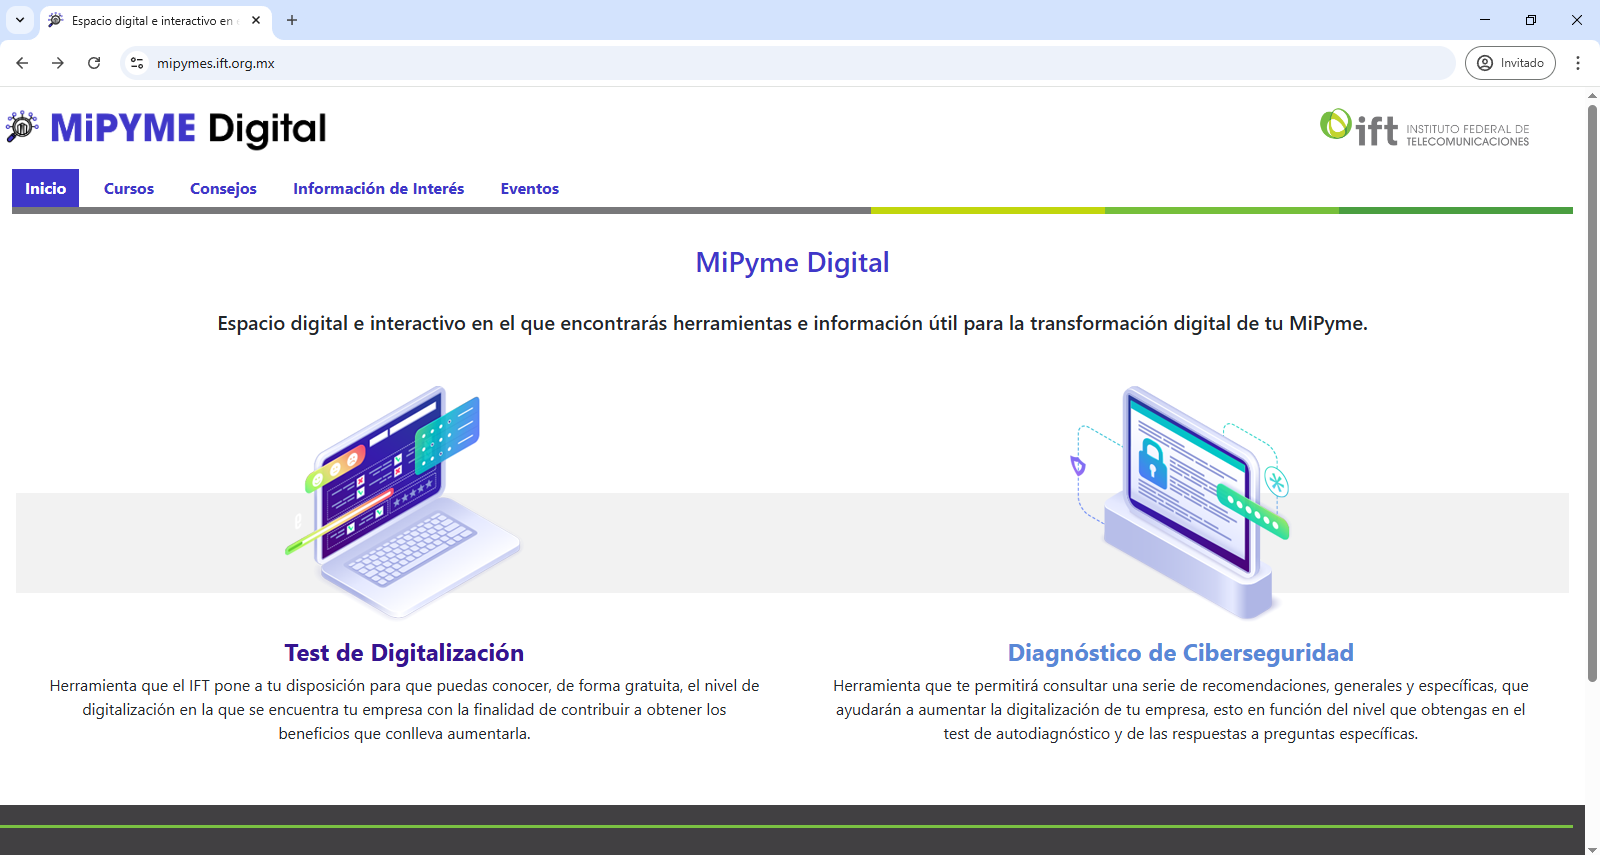Click the MiPyme Digital heading text
Screen dimensions: 1600x855
(x=792, y=262)
